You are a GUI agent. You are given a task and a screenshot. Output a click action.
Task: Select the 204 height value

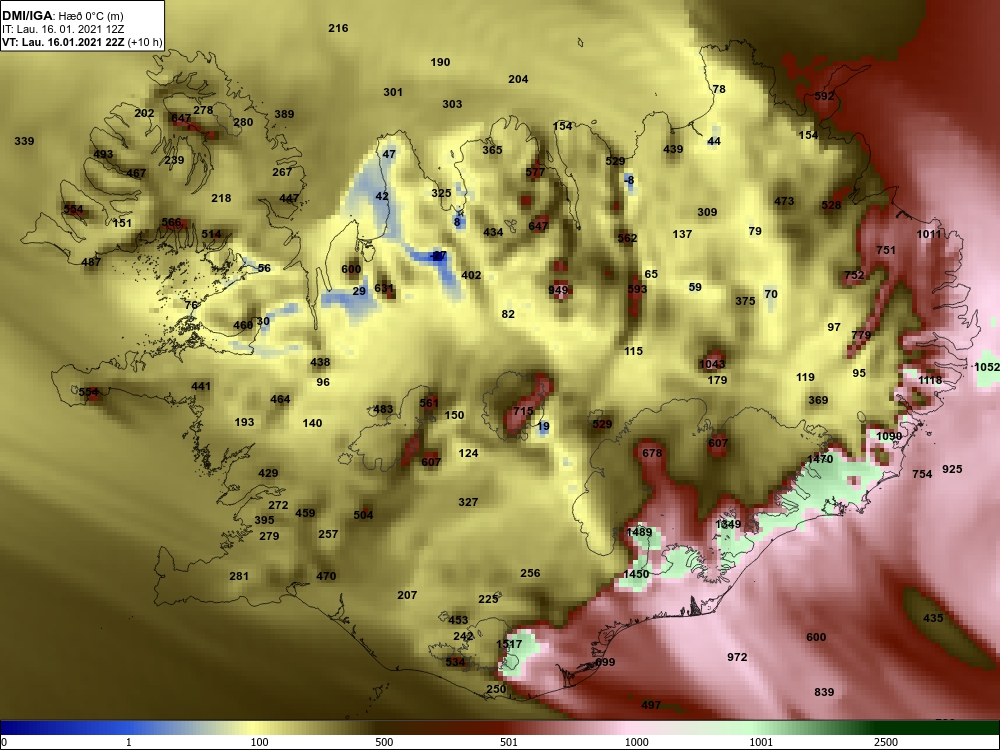(518, 79)
